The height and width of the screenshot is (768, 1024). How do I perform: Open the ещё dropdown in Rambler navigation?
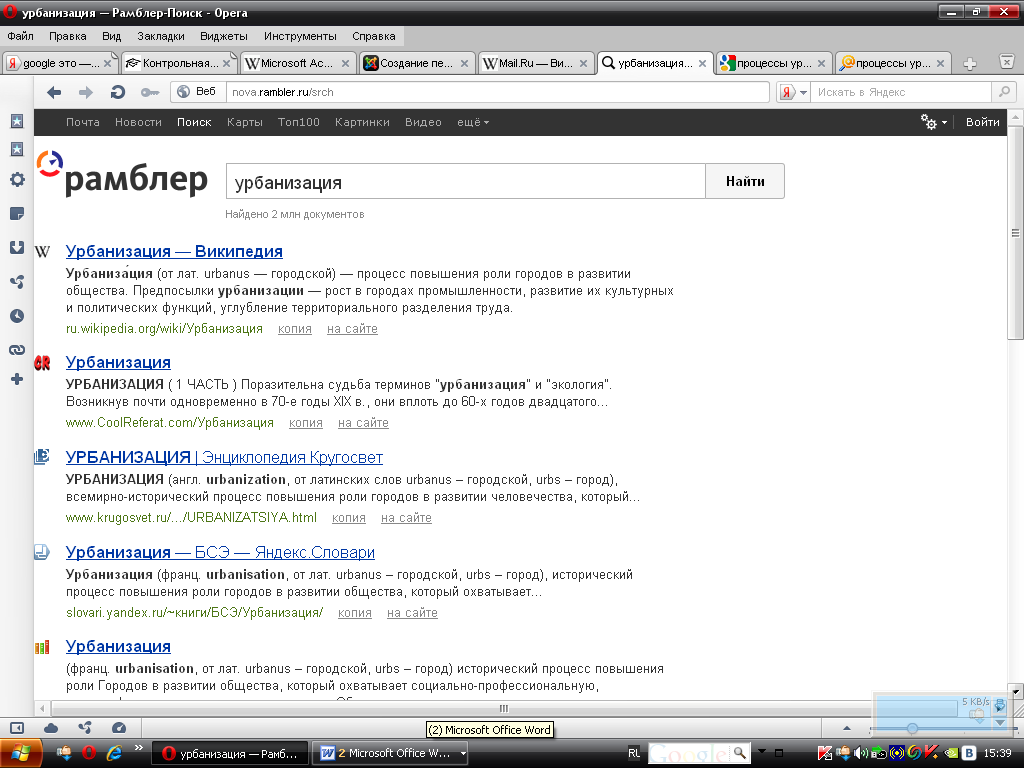[x=473, y=122]
